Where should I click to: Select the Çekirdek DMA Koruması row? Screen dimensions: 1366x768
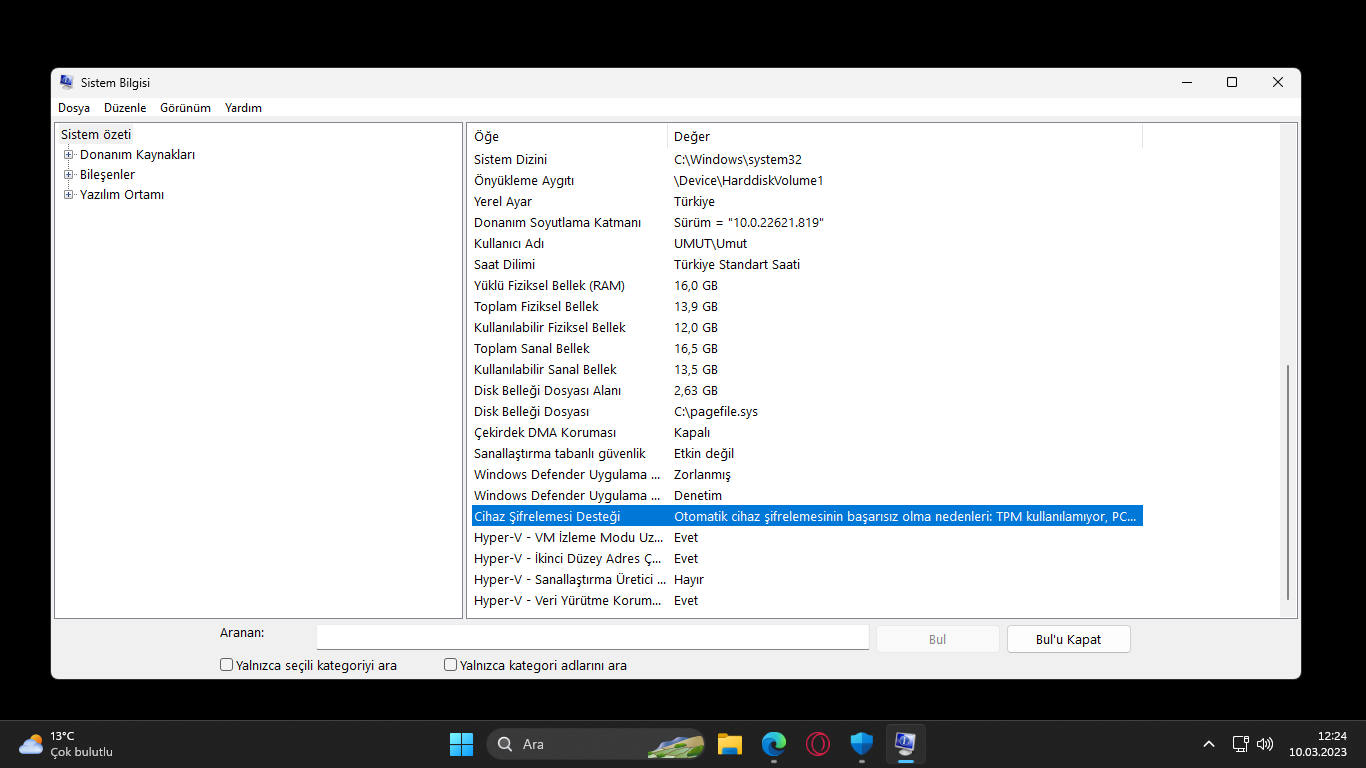pos(806,433)
